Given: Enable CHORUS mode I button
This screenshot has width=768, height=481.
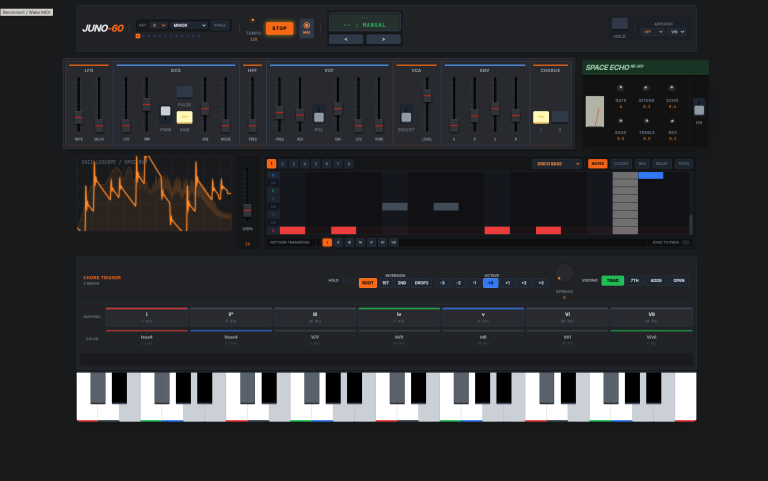Looking at the screenshot, I should pos(541,117).
